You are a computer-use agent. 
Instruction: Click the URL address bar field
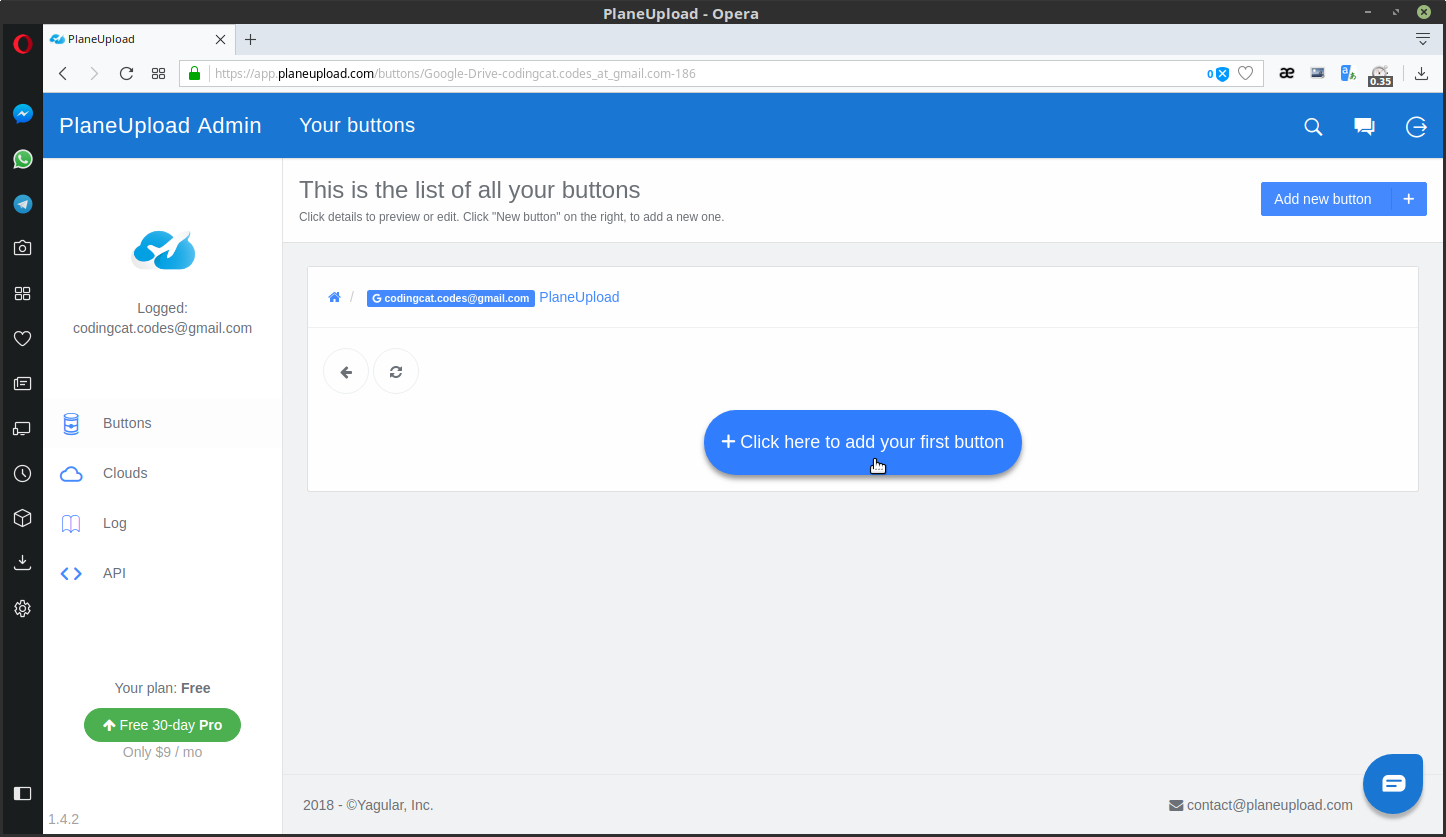tap(700, 73)
